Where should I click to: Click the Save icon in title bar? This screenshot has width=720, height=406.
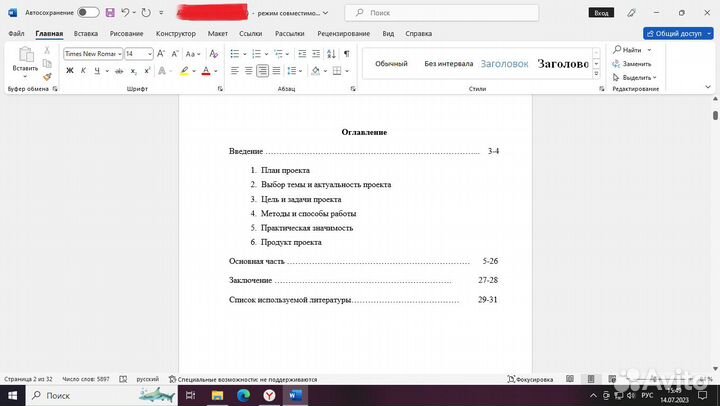click(x=110, y=13)
